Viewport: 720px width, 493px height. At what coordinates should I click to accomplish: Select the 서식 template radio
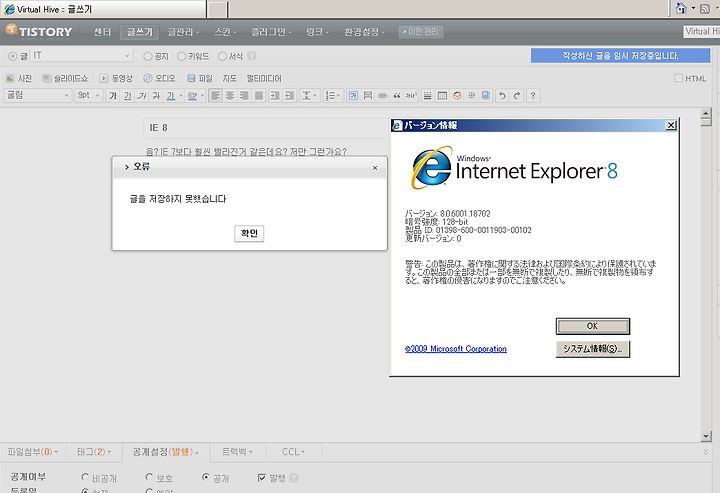(222, 56)
